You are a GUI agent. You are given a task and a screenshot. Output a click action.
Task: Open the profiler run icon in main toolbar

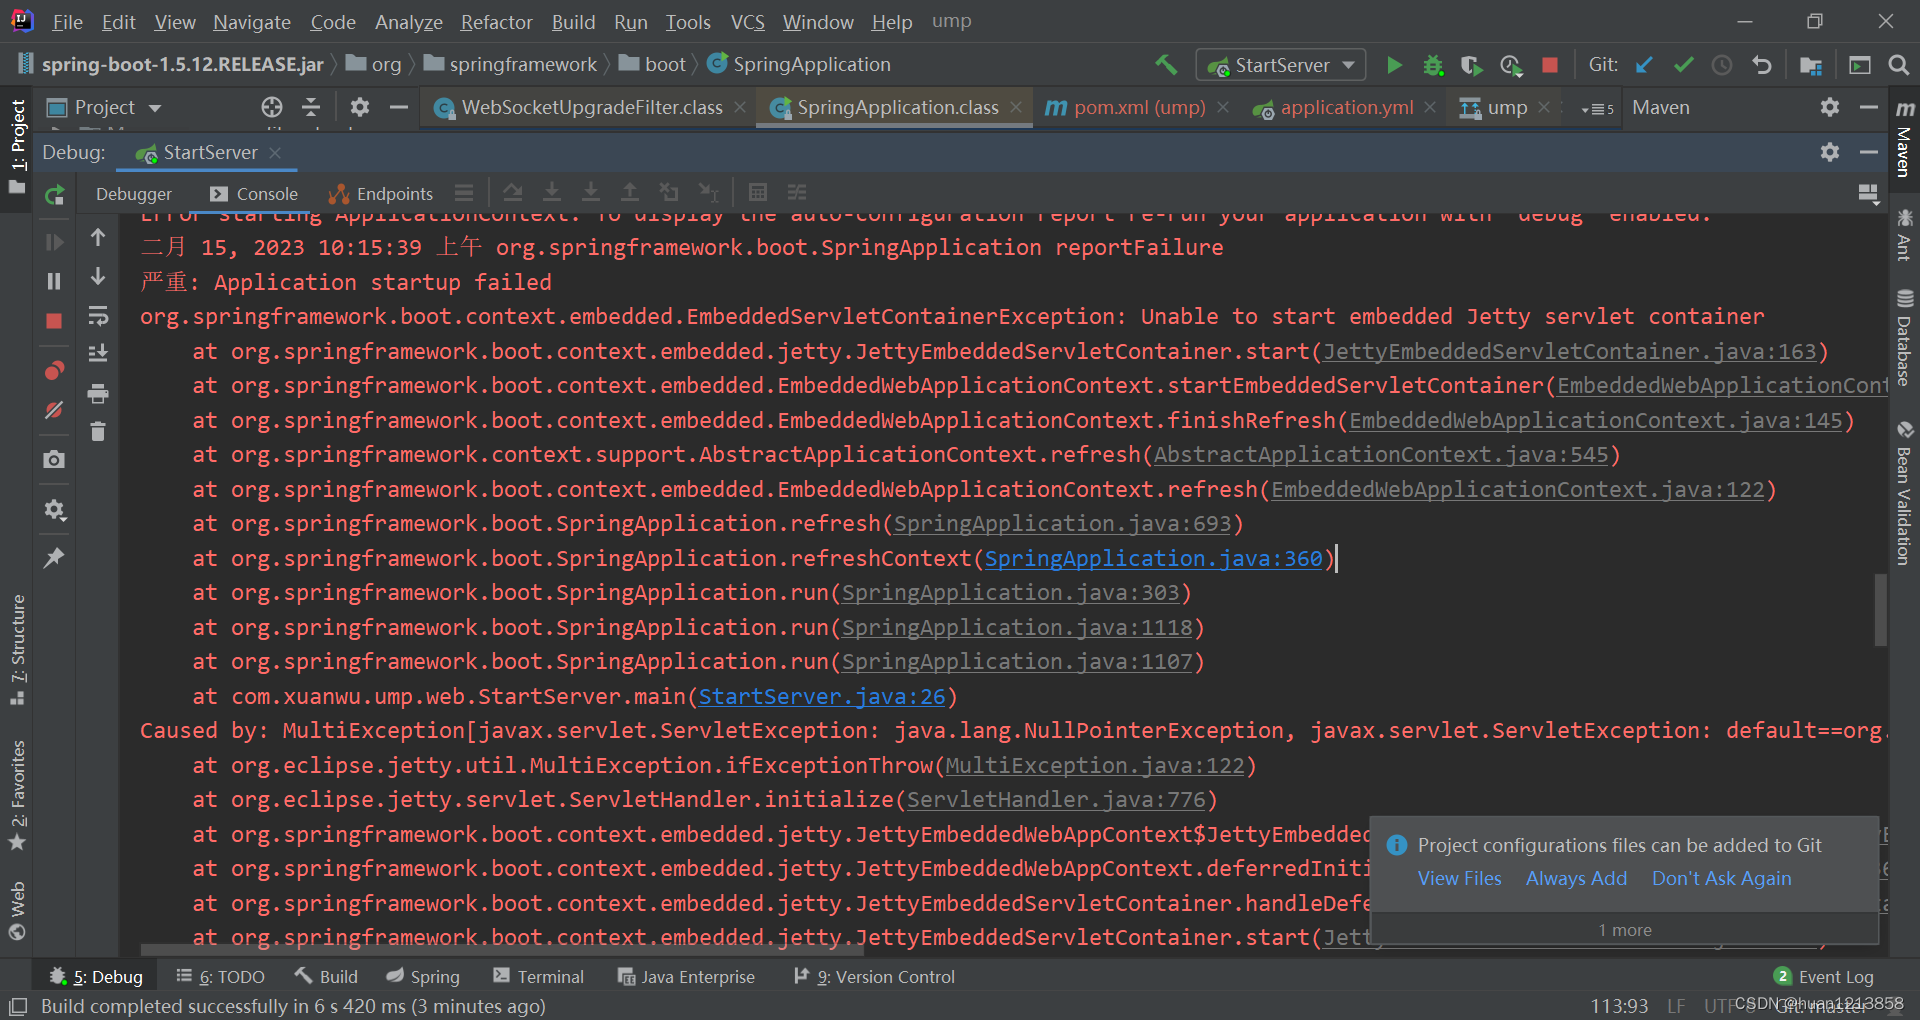pos(1511,65)
